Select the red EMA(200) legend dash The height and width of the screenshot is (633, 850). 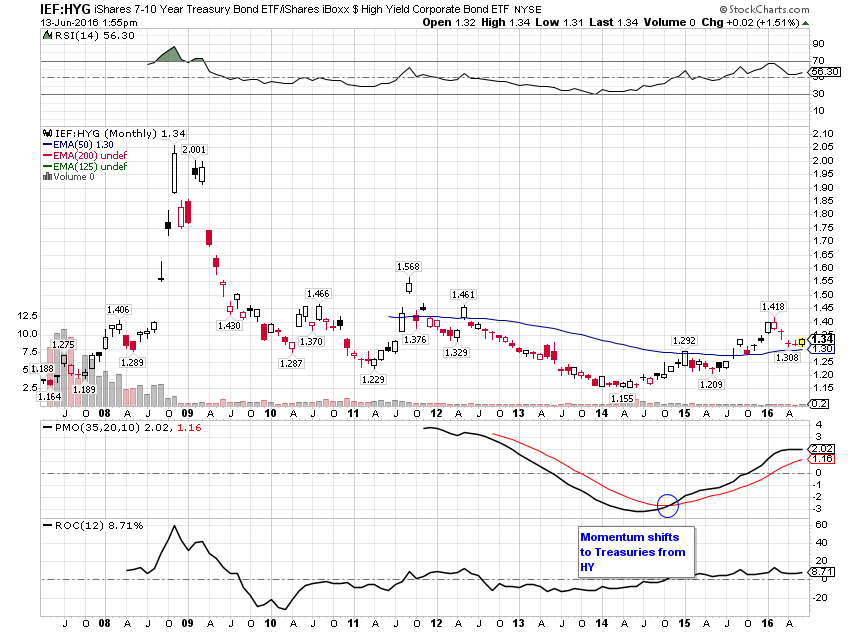47,156
